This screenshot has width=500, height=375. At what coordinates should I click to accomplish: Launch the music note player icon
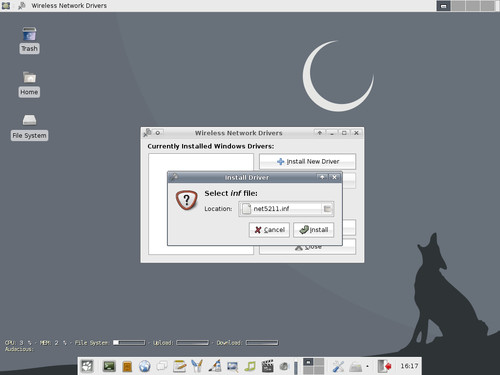[x=250, y=366]
